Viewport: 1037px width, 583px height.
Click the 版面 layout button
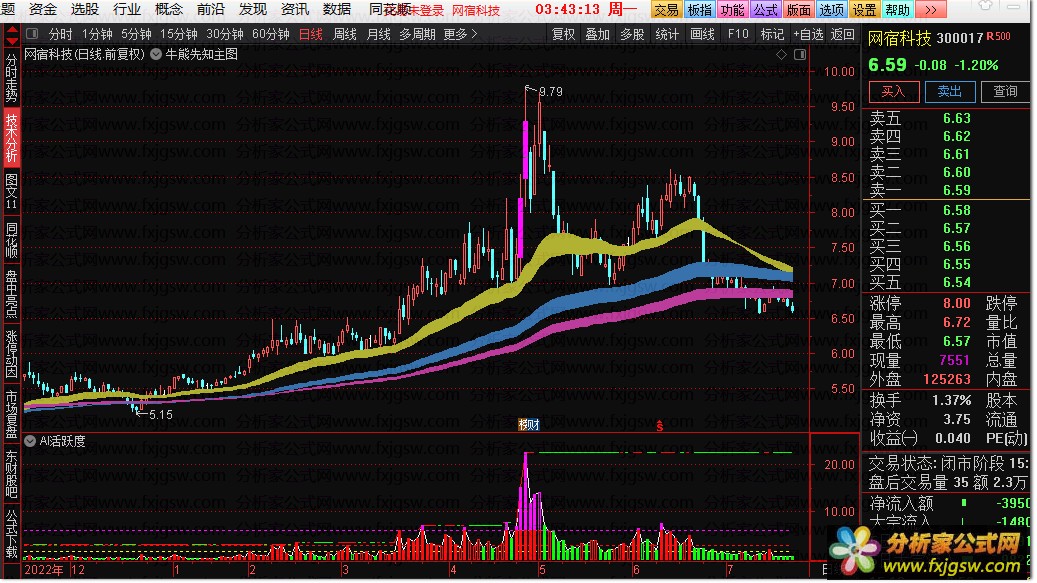coord(799,10)
